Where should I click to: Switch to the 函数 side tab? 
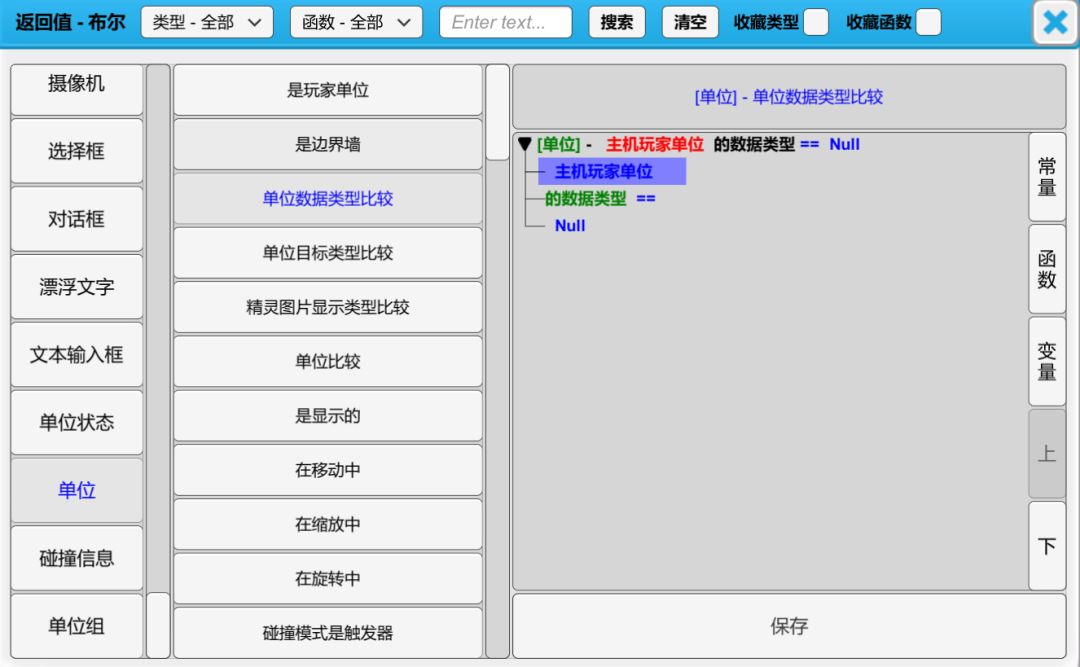point(1047,269)
